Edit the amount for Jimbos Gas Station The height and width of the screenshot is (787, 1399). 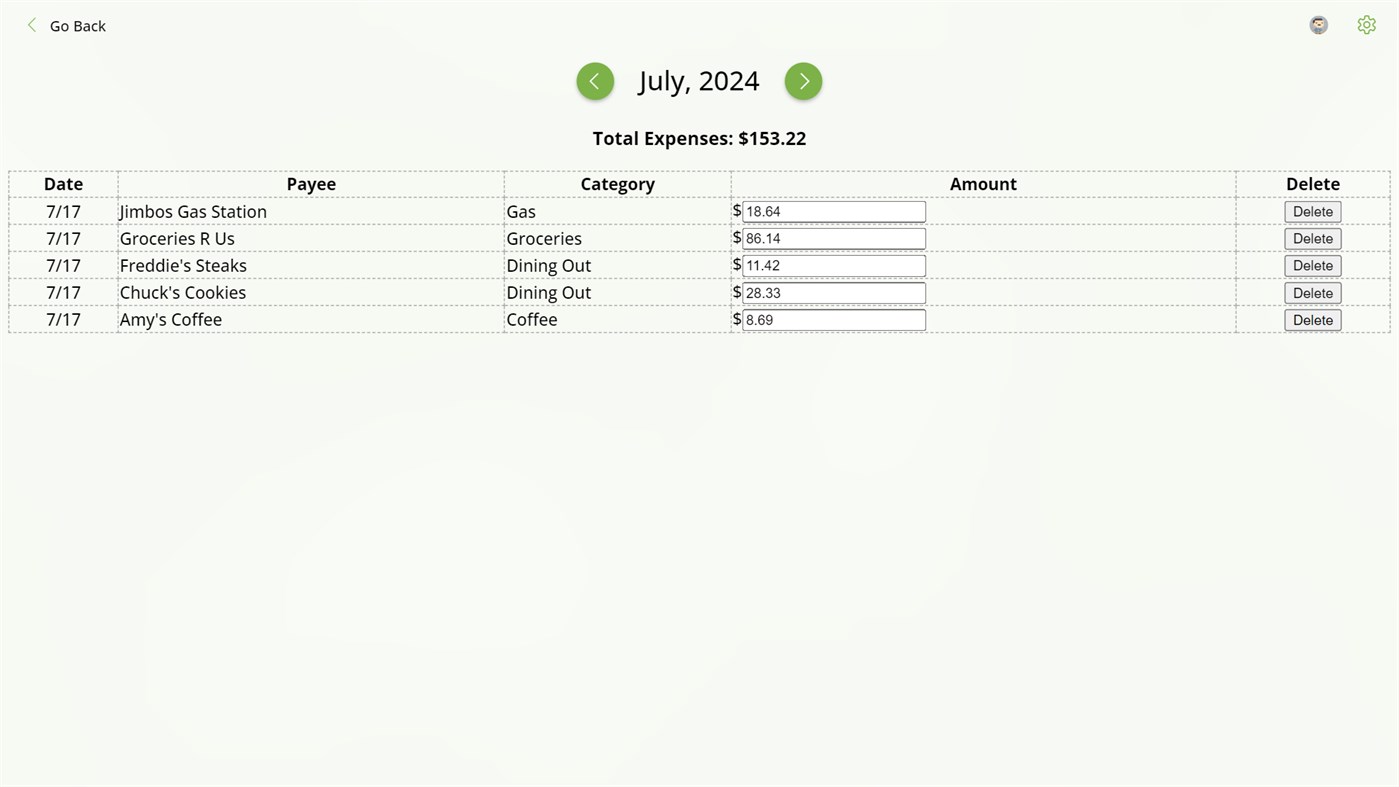coord(834,211)
